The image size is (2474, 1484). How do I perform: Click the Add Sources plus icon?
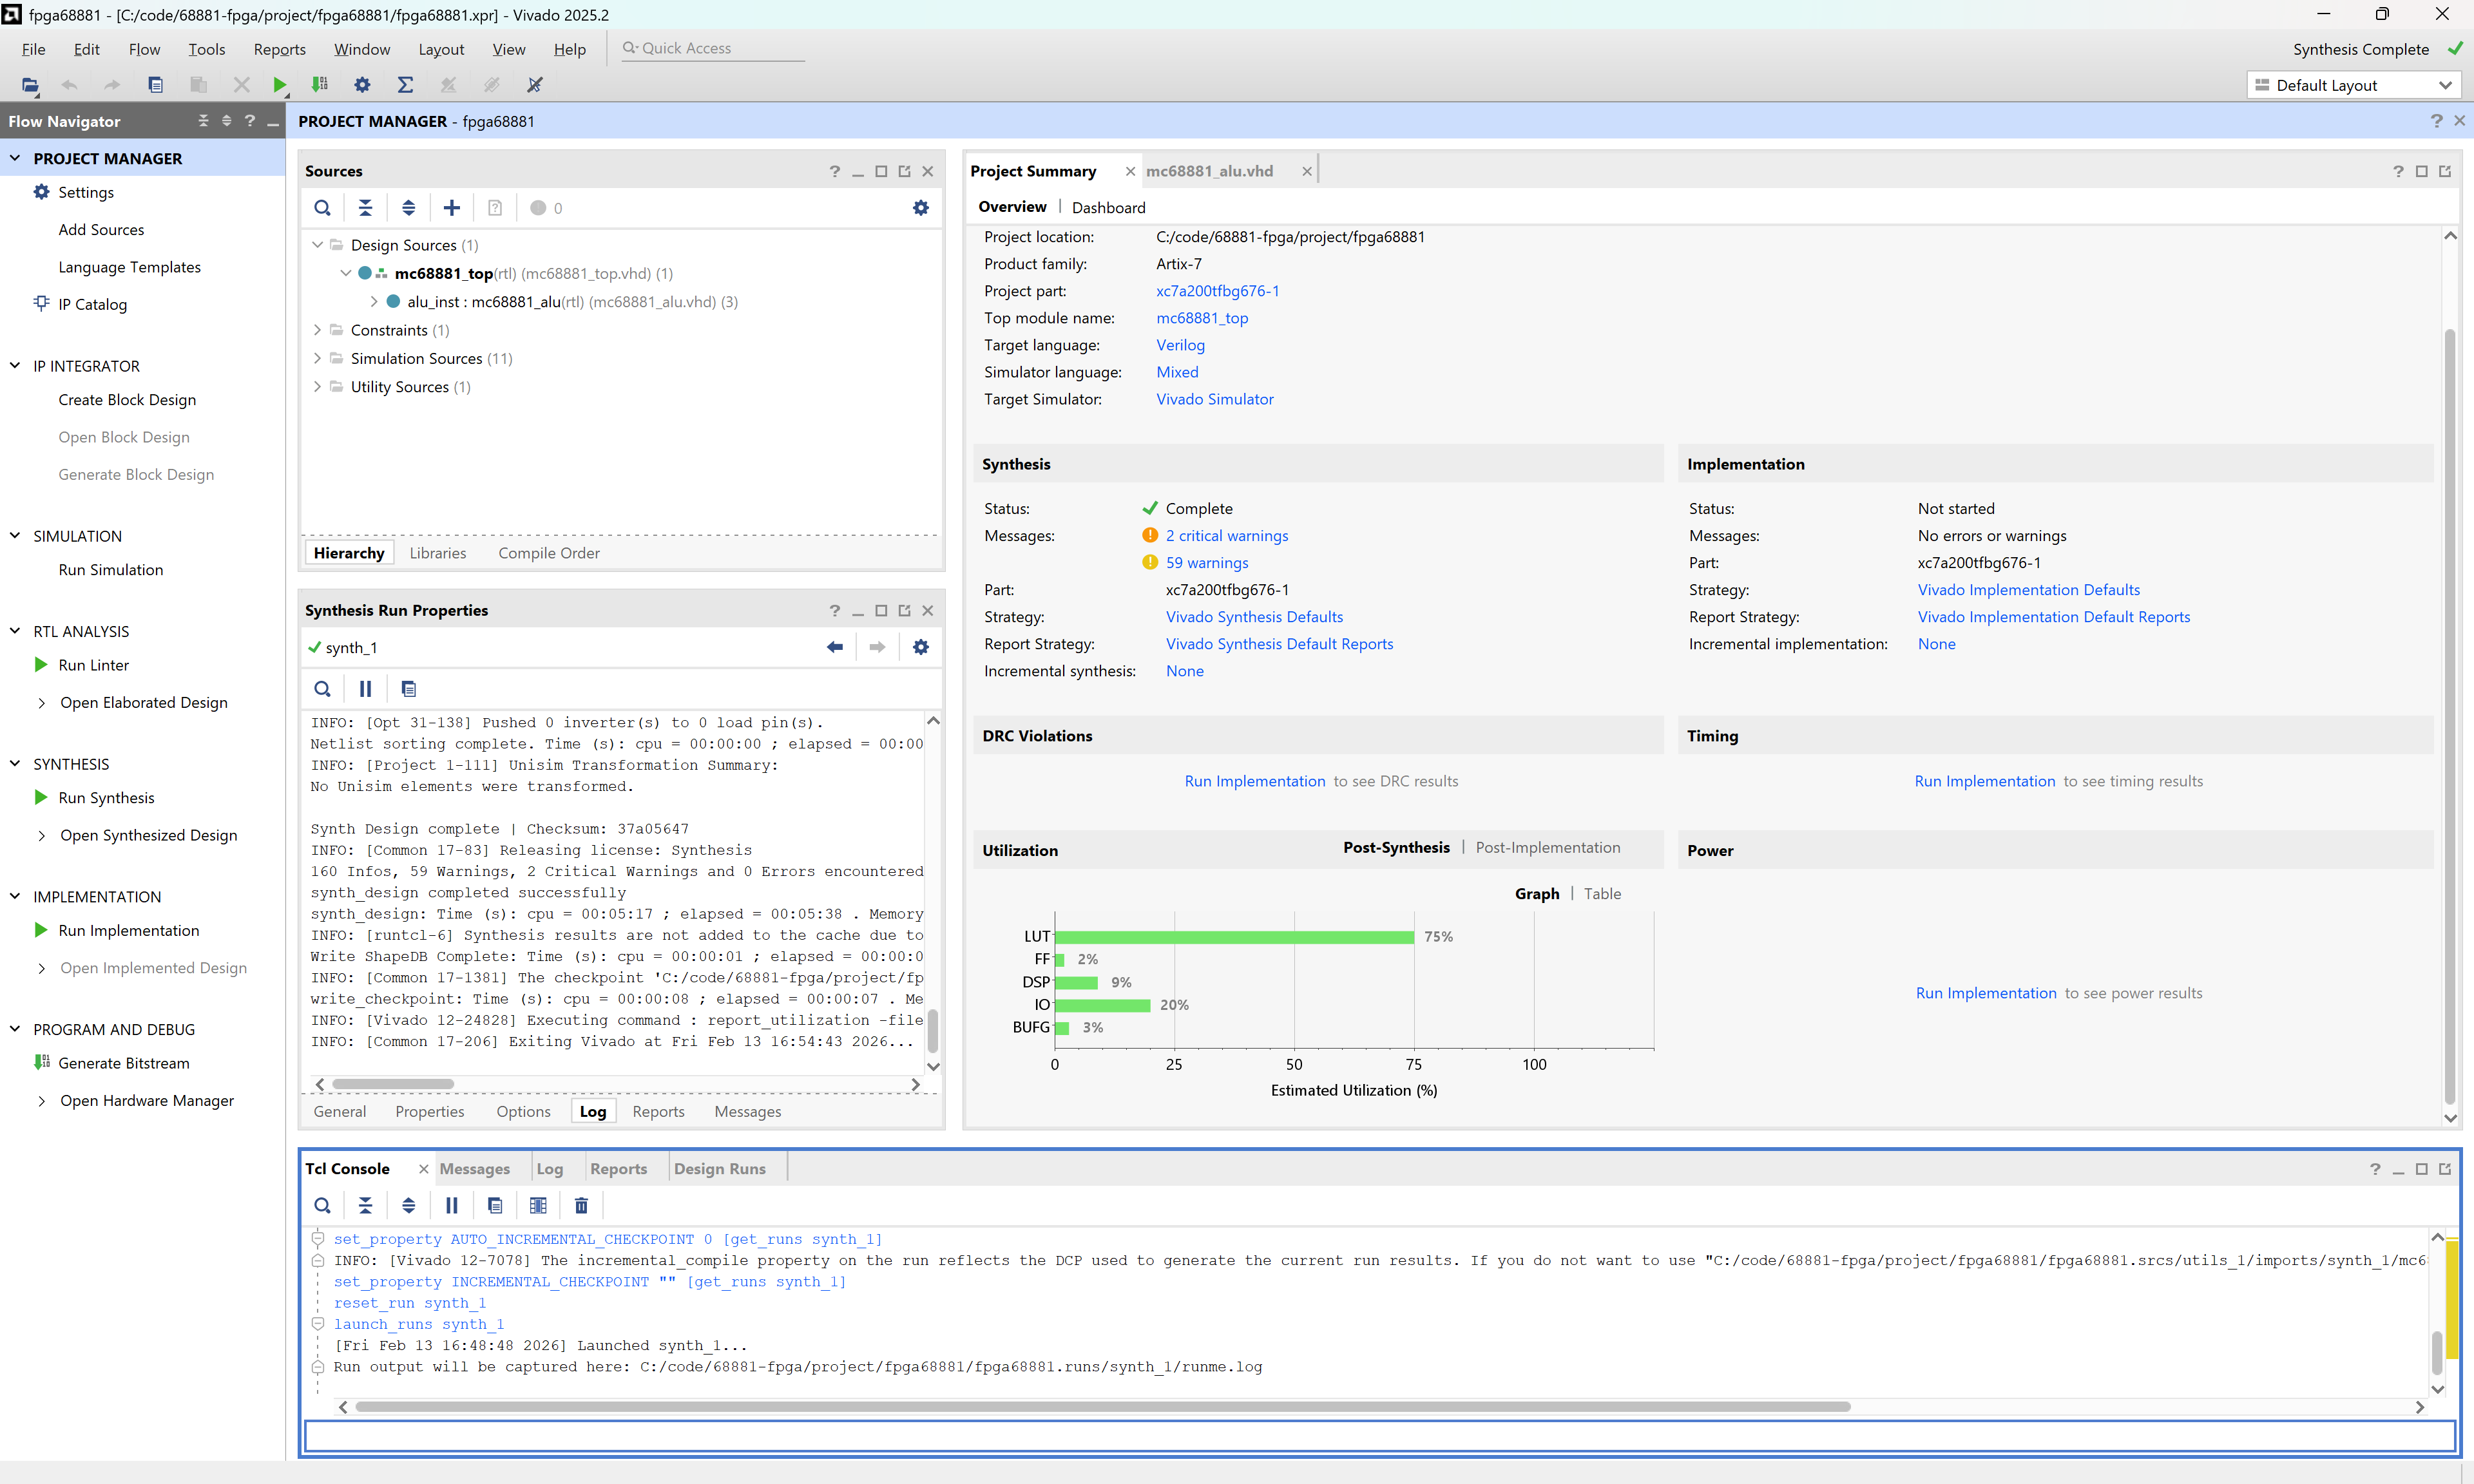(452, 208)
